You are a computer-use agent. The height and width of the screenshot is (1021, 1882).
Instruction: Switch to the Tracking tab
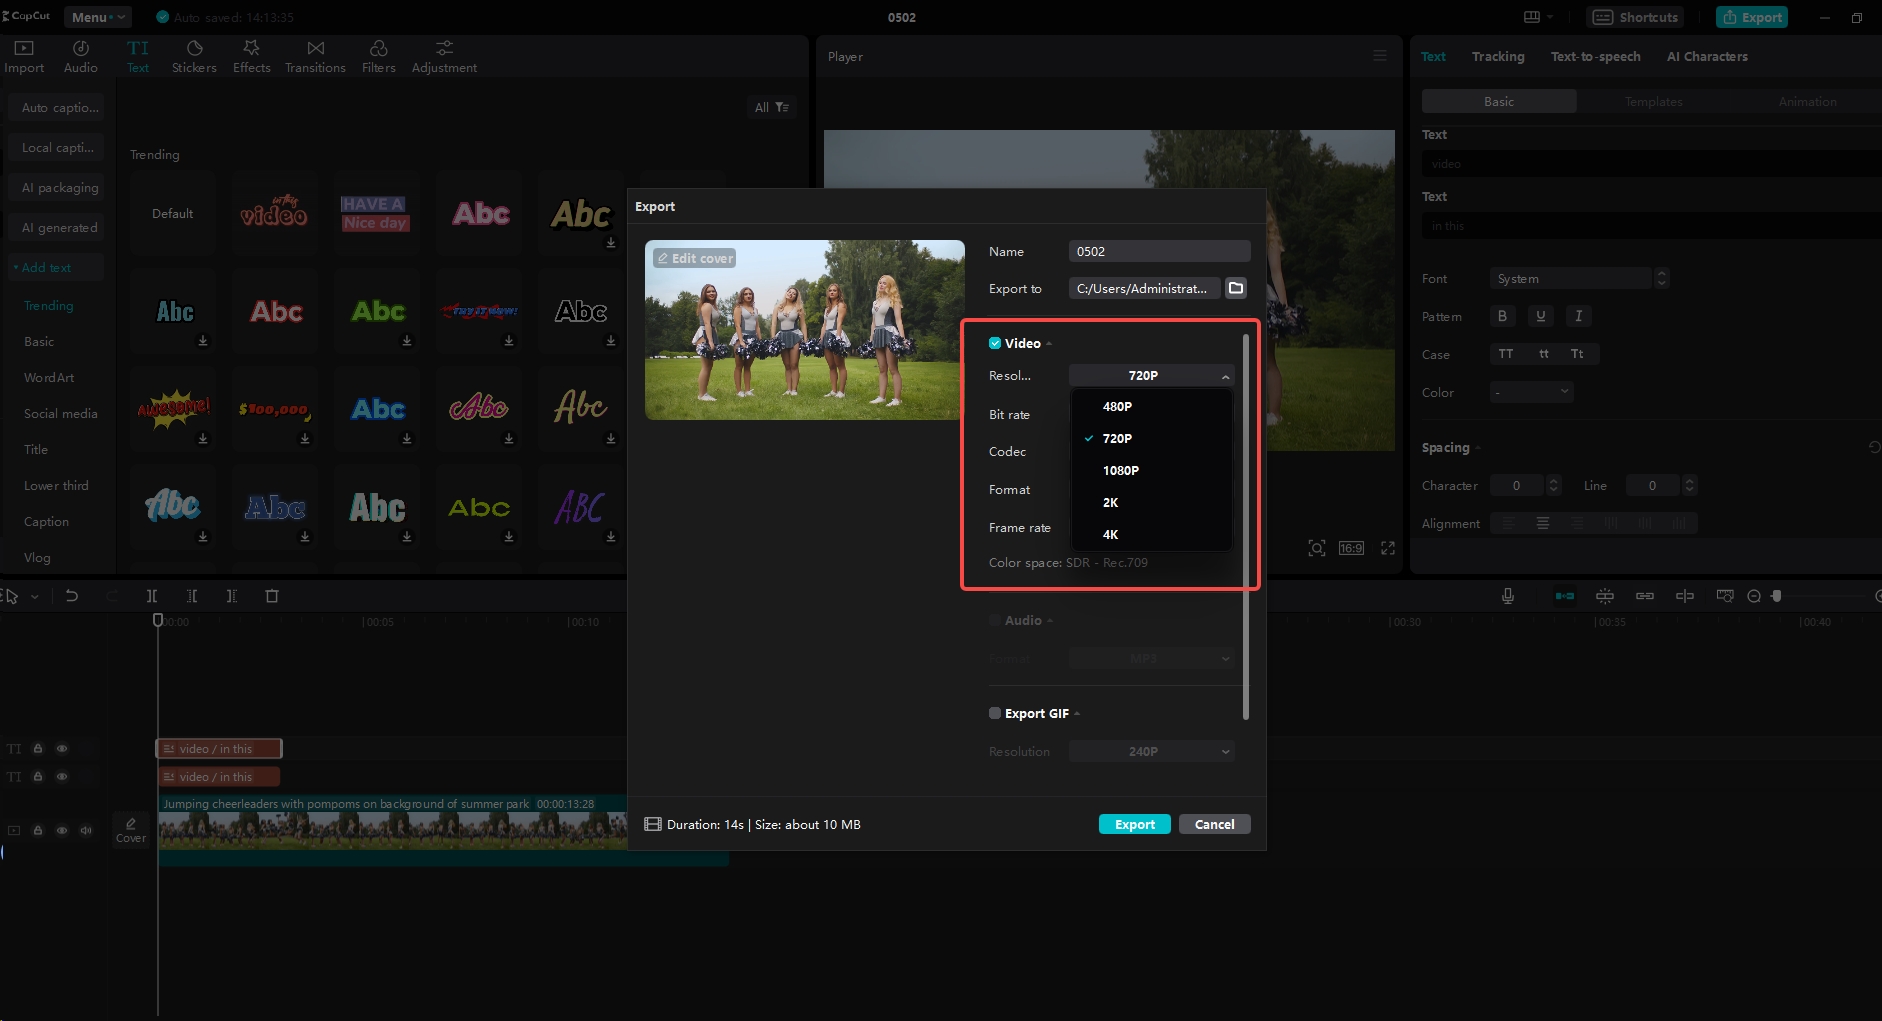pyautogui.click(x=1497, y=56)
